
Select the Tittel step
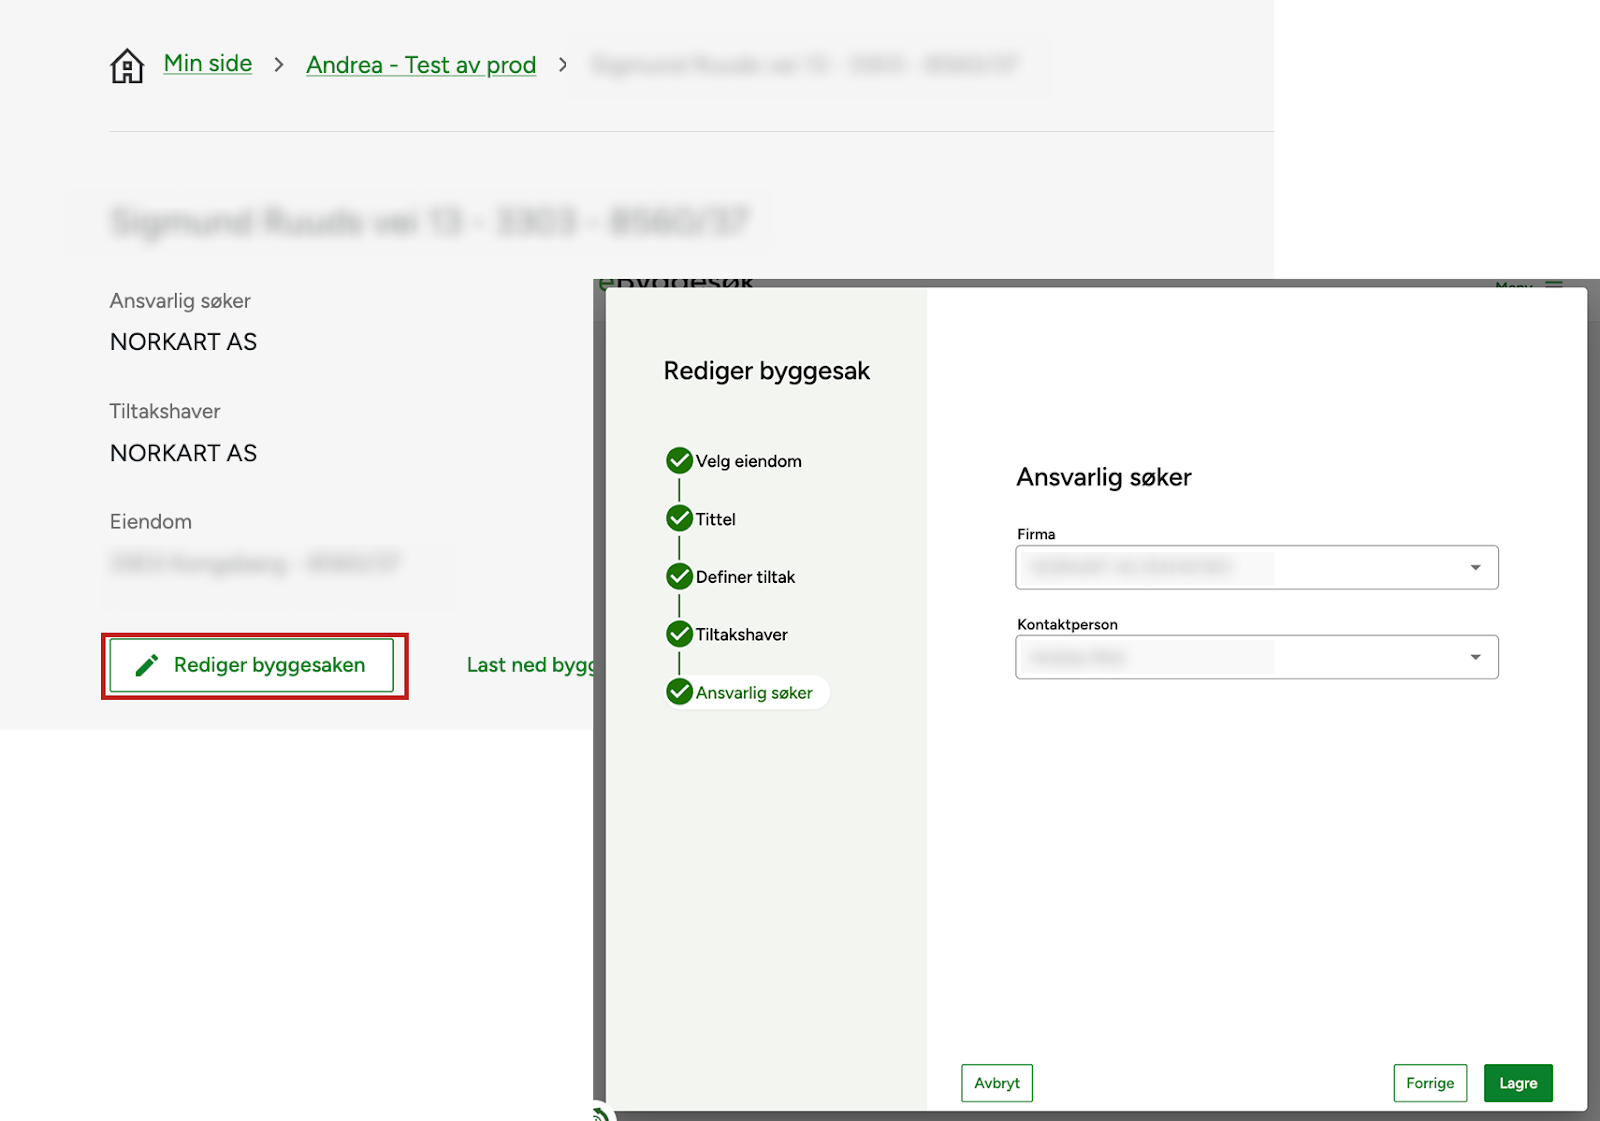(715, 519)
